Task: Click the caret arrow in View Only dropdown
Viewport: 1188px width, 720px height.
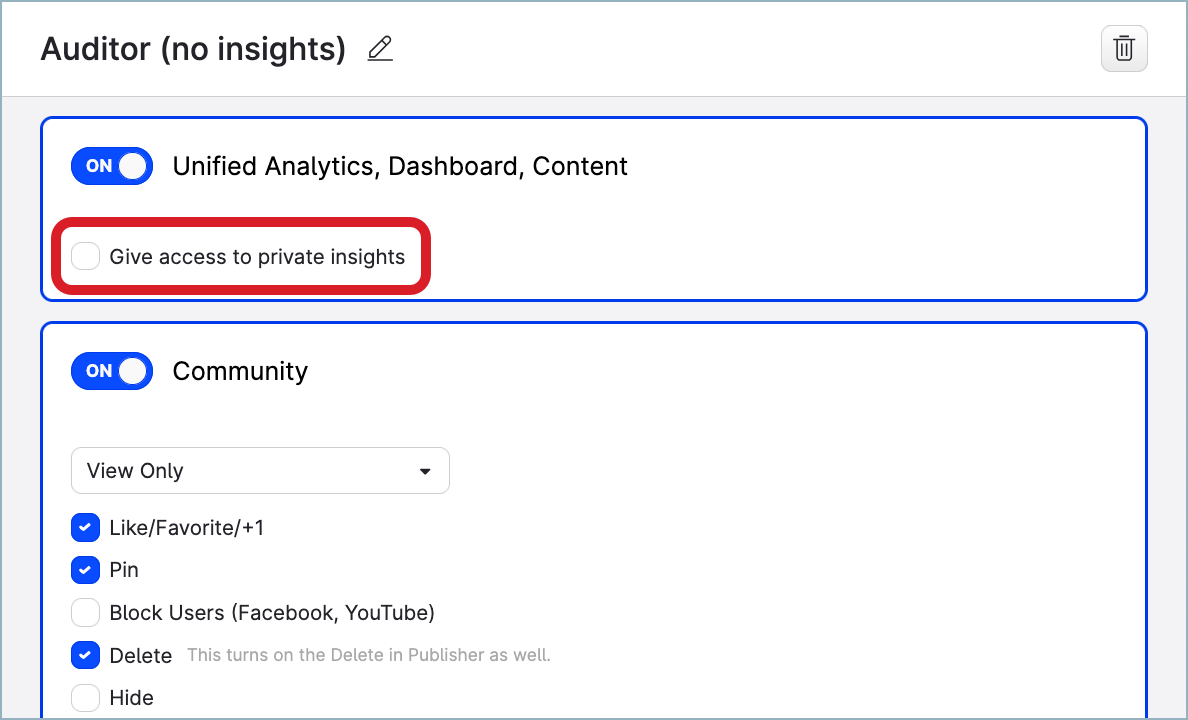Action: tap(425, 471)
